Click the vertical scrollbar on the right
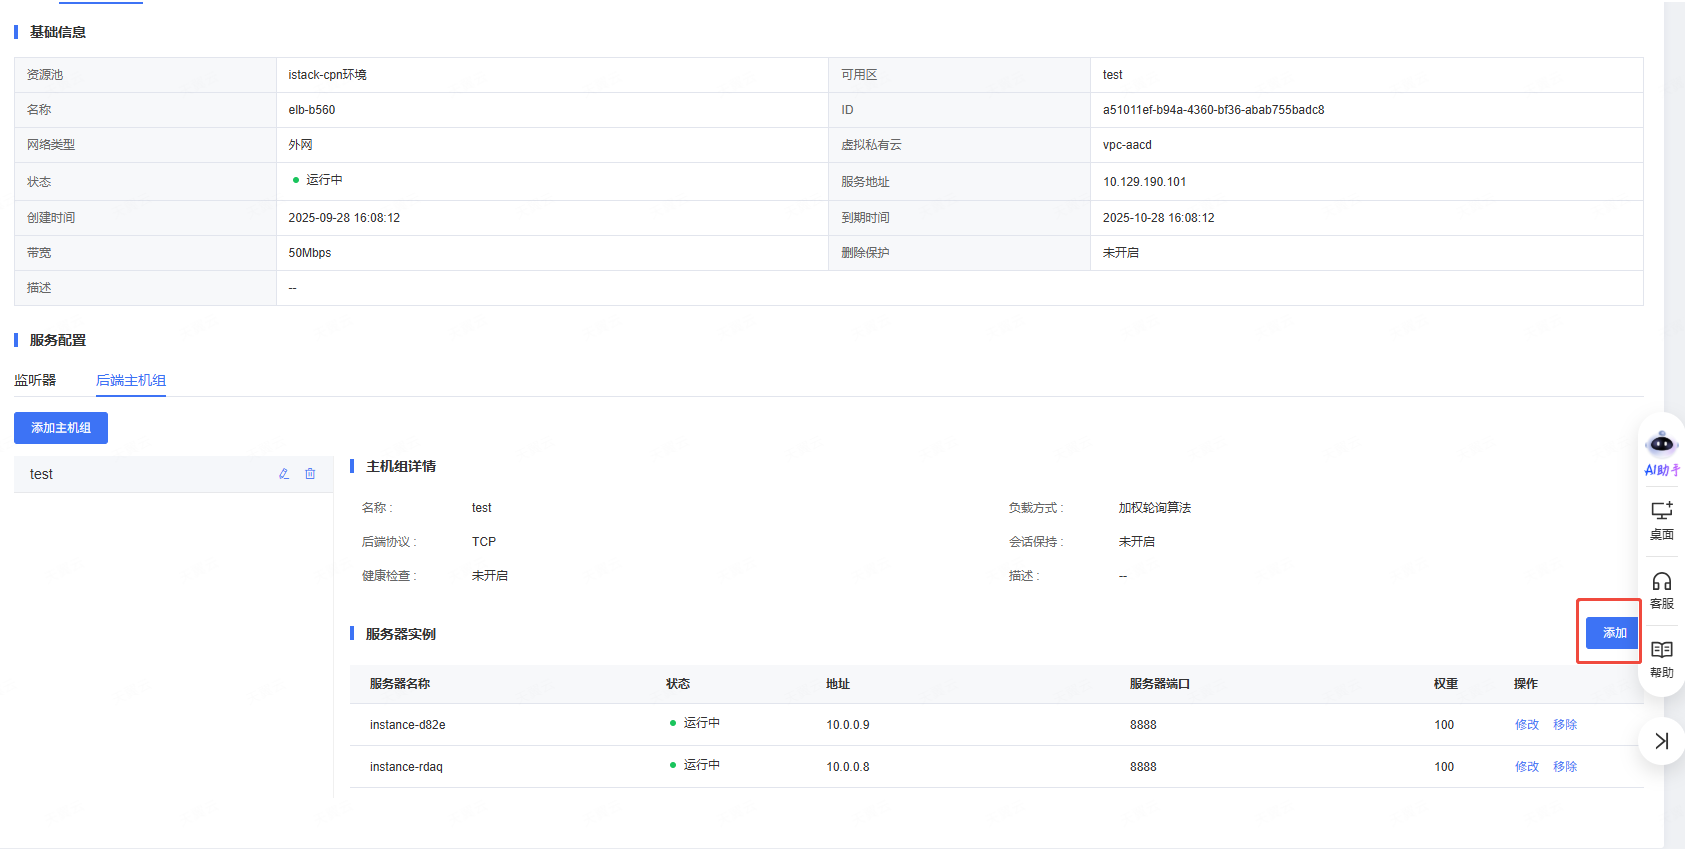Screen dimensions: 1685x849 tap(1674, 300)
